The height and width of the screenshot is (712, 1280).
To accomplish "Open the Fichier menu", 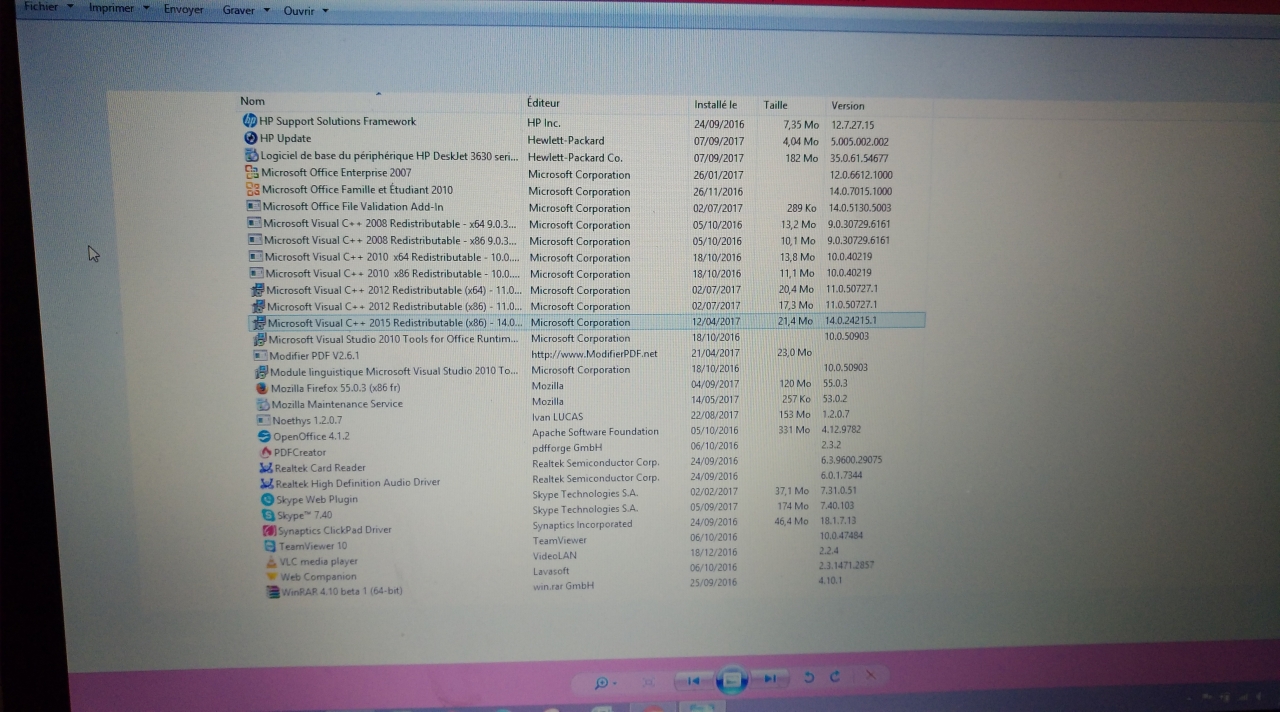I will (41, 8).
